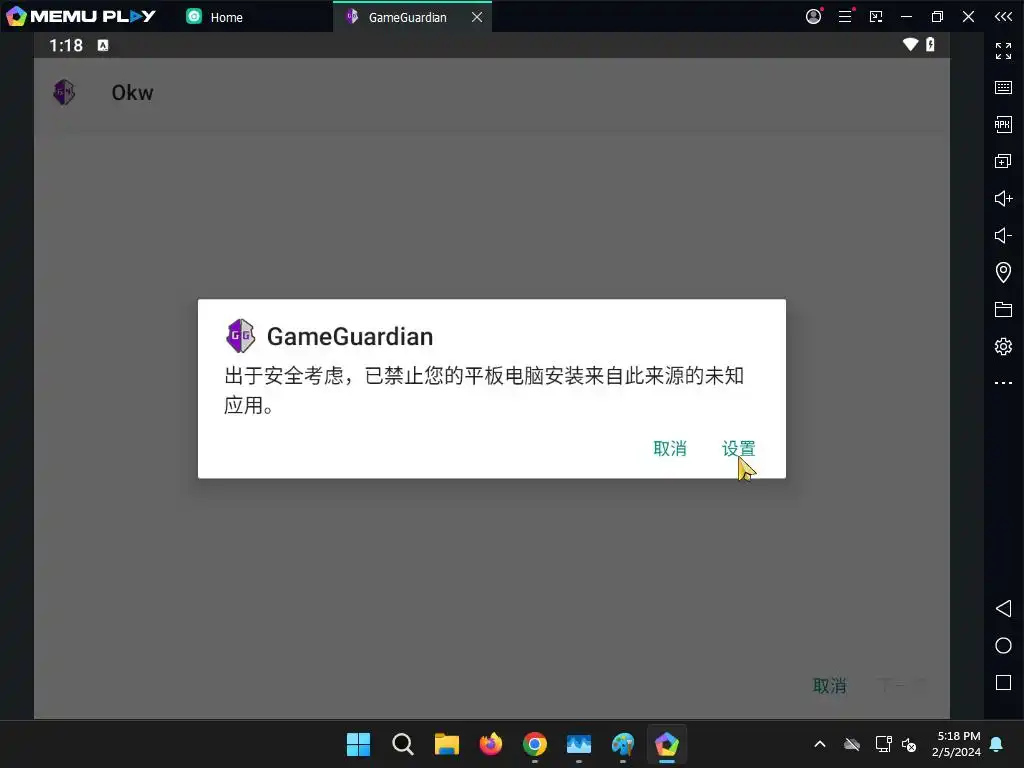Click MEmu icon in Windows taskbar
1024x768 pixels.
coord(667,744)
